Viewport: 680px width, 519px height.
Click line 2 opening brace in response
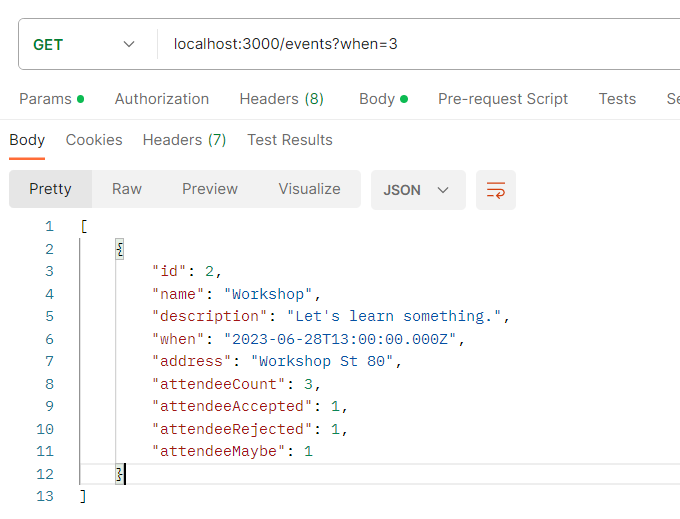click(x=120, y=249)
